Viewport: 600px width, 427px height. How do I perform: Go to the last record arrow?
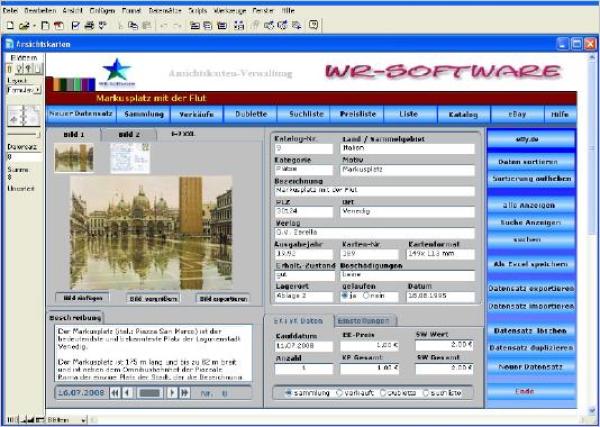[184, 393]
